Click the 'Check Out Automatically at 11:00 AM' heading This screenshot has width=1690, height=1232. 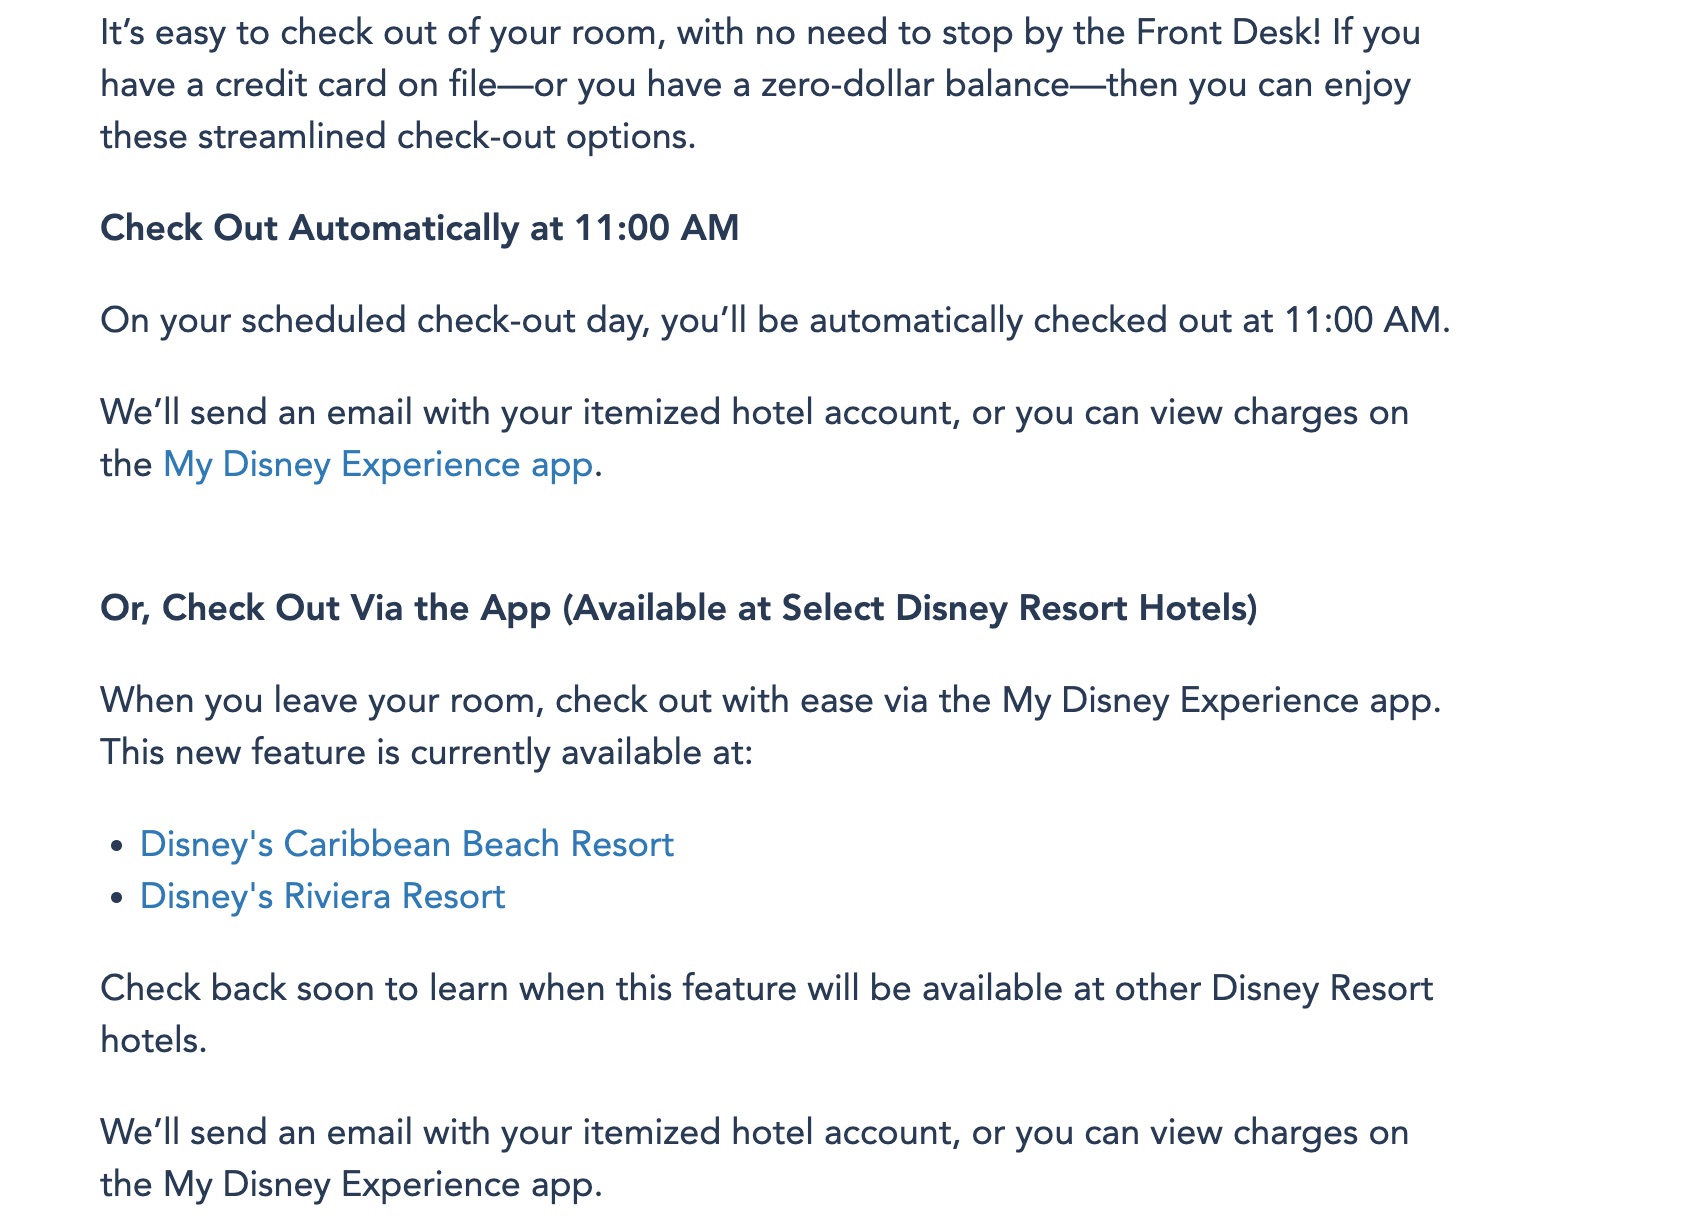[x=420, y=228]
